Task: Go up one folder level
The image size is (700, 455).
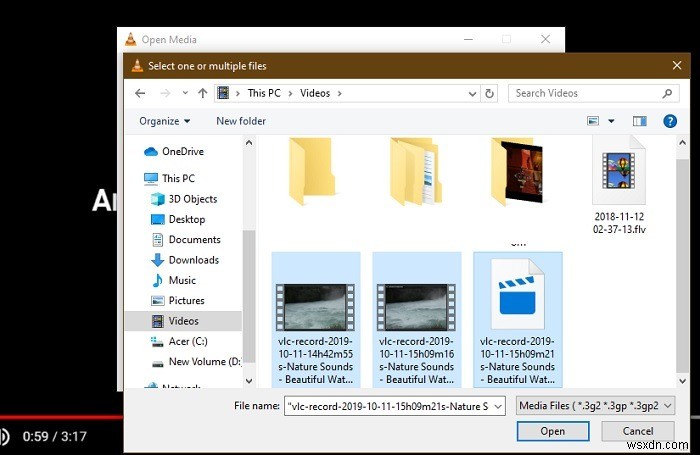Action: [203, 93]
